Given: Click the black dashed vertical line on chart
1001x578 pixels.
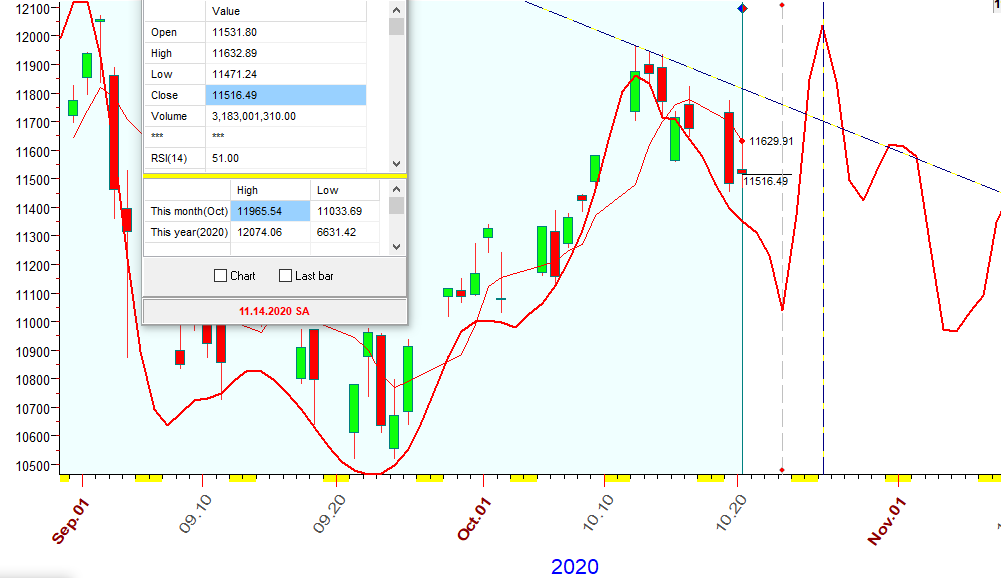Looking at the screenshot, I should pos(823,300).
